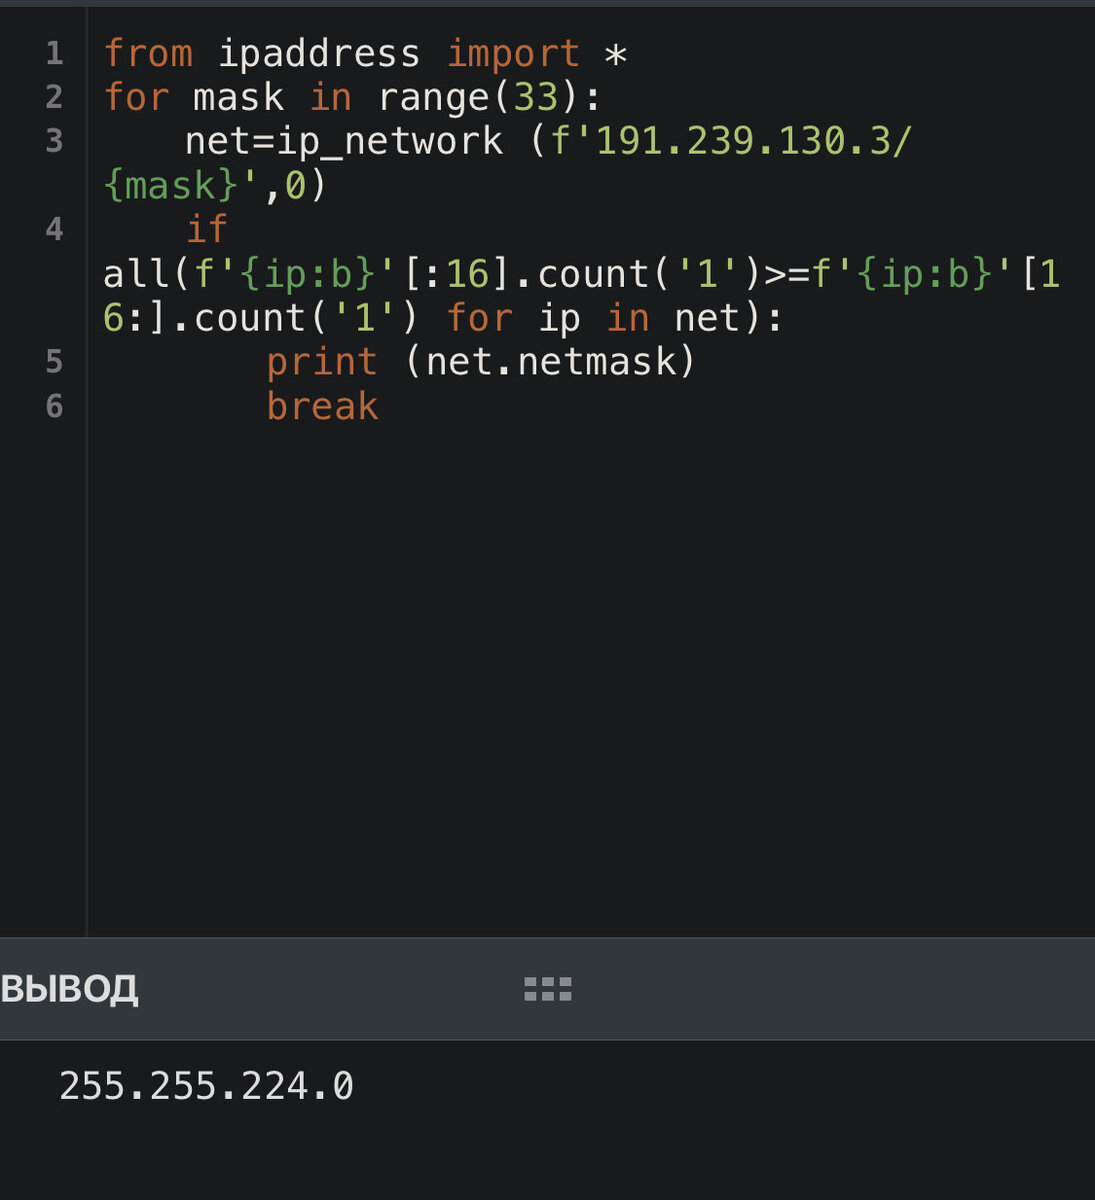Viewport: 1095px width, 1200px height.
Task: Click the 'if' keyword on line 4
Action: click(x=207, y=230)
